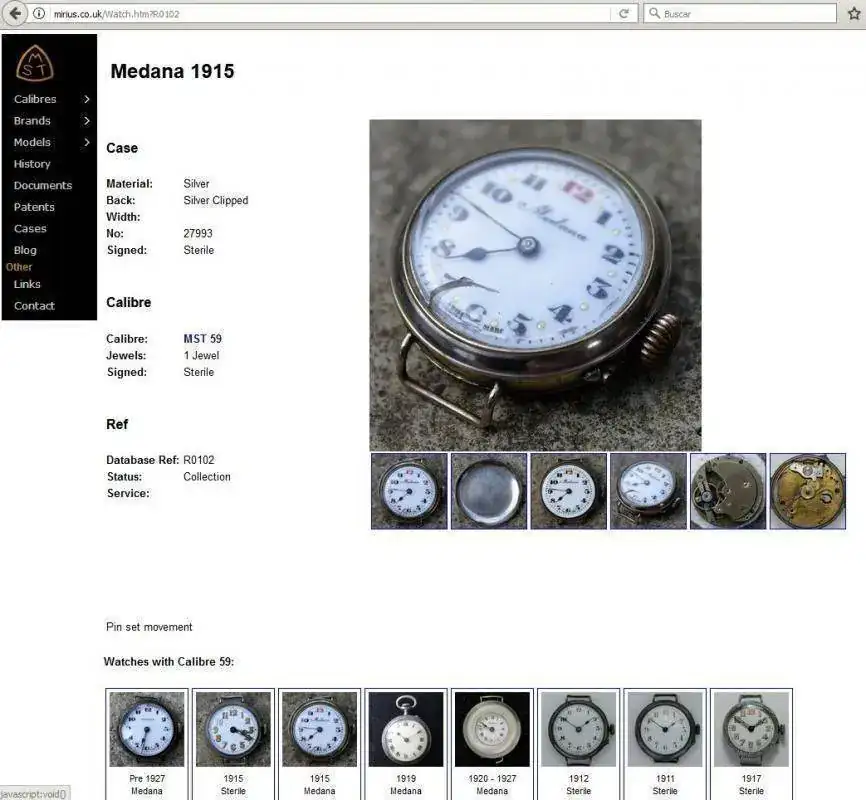Click the Pin set movement note

(x=149, y=627)
